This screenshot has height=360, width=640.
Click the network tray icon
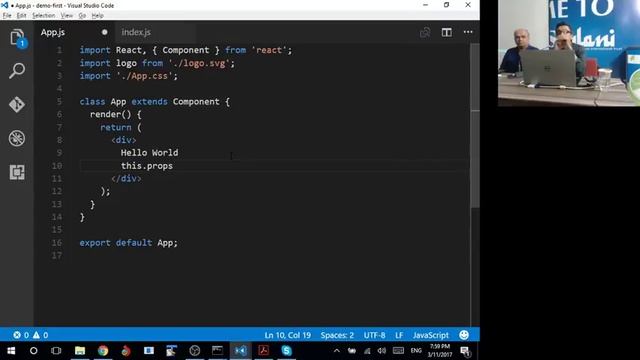(x=367, y=351)
